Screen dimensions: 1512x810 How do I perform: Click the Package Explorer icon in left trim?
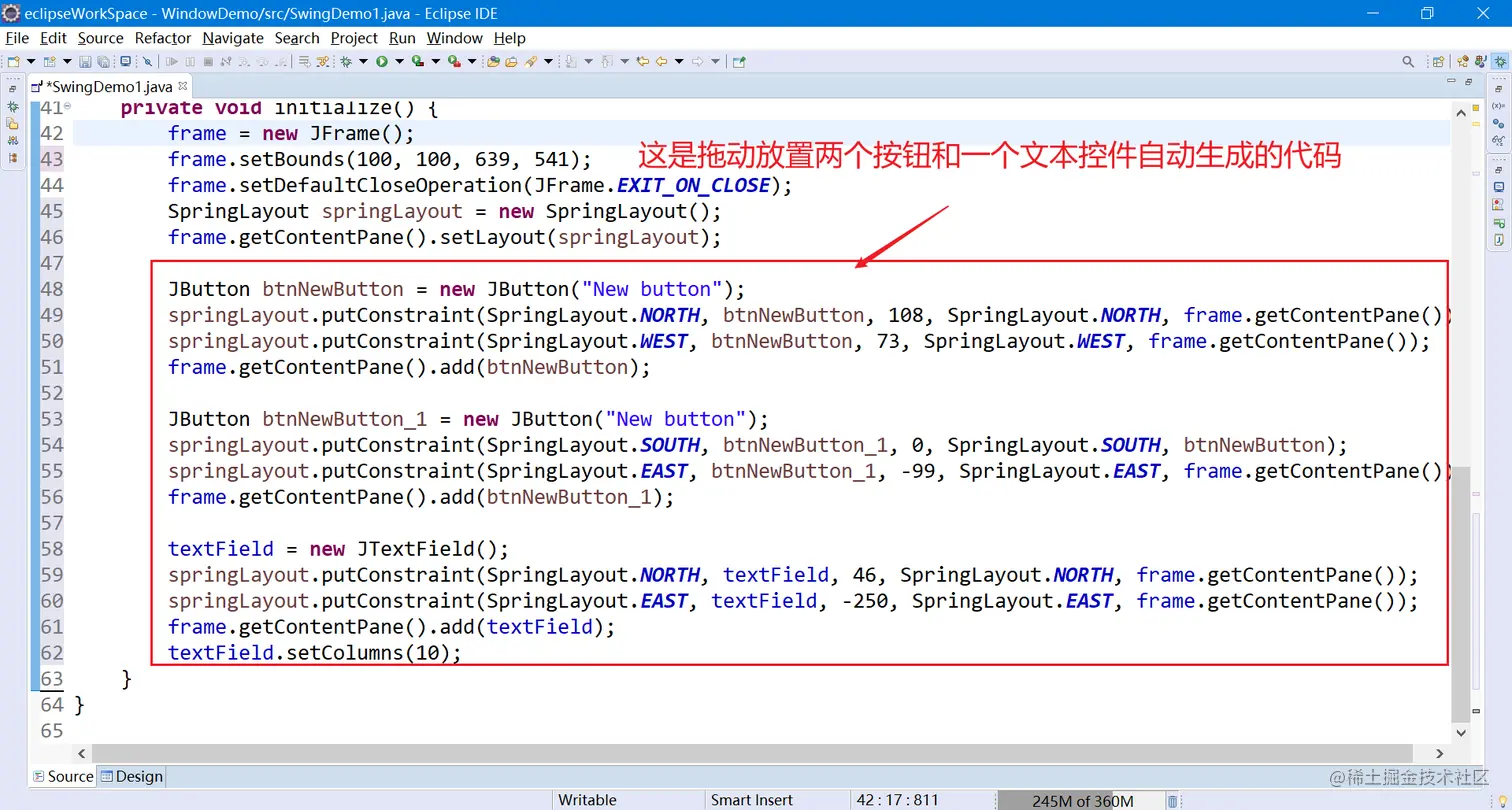(x=13, y=123)
